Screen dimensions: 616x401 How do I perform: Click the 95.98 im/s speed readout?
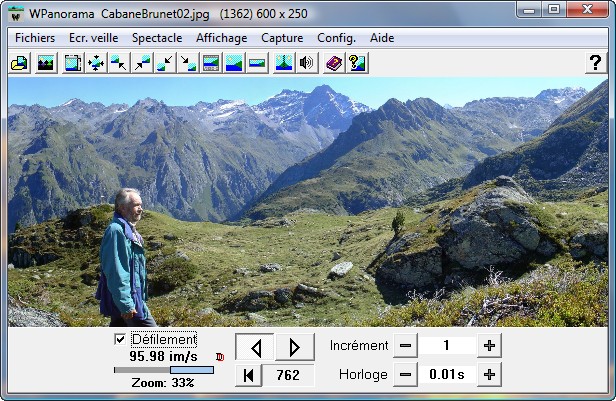pyautogui.click(x=163, y=357)
